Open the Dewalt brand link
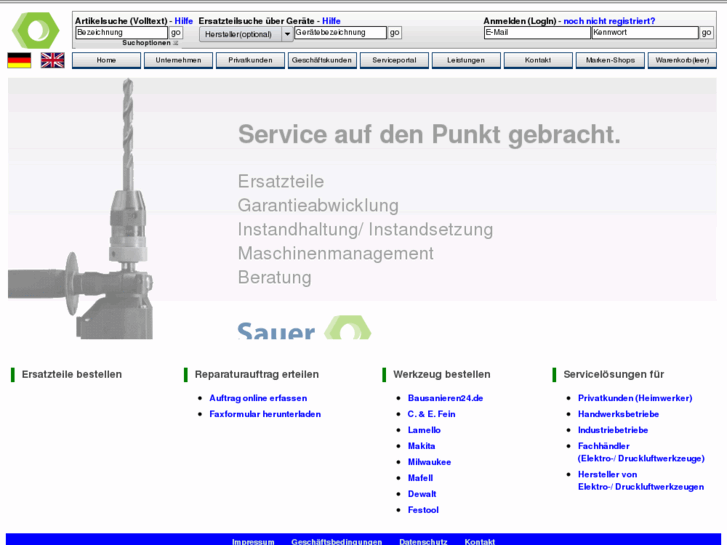Screen dimensions: 727x545 (422, 494)
